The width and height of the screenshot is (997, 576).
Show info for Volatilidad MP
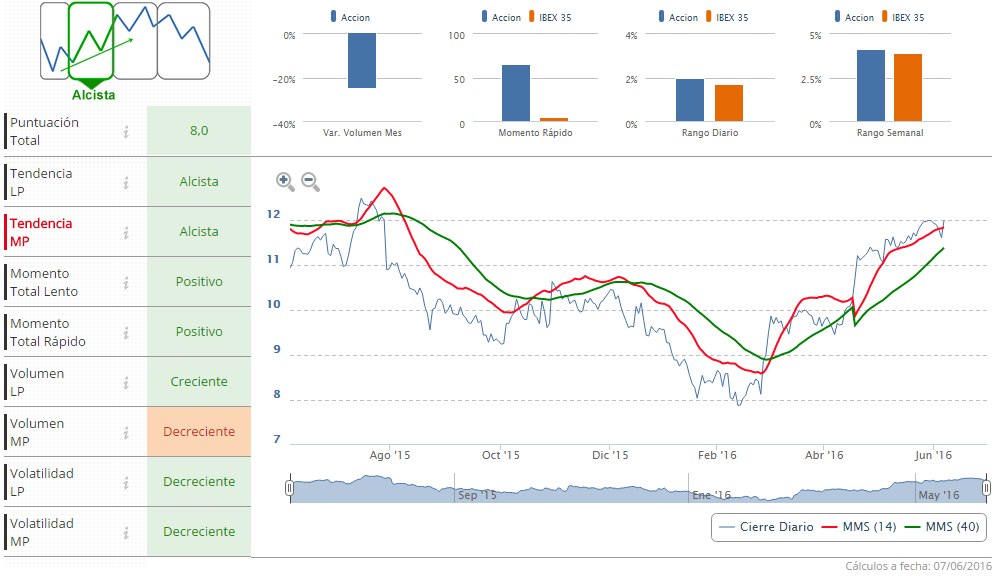127,532
